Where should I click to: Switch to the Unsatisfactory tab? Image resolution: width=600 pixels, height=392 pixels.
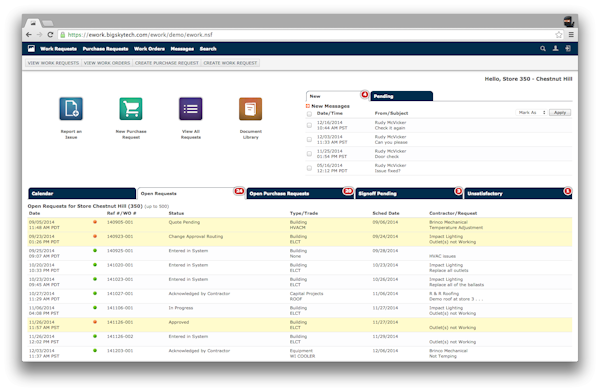pyautogui.click(x=518, y=193)
